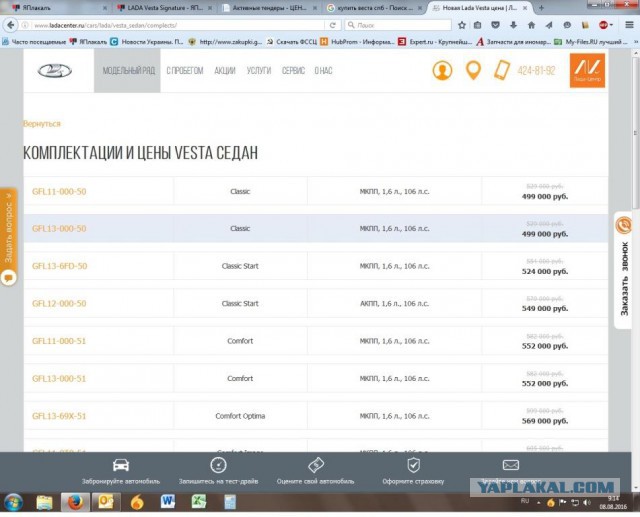This screenshot has width=640, height=517.
Task: Click the 424-81-92 phone number
Action: [x=536, y=71]
